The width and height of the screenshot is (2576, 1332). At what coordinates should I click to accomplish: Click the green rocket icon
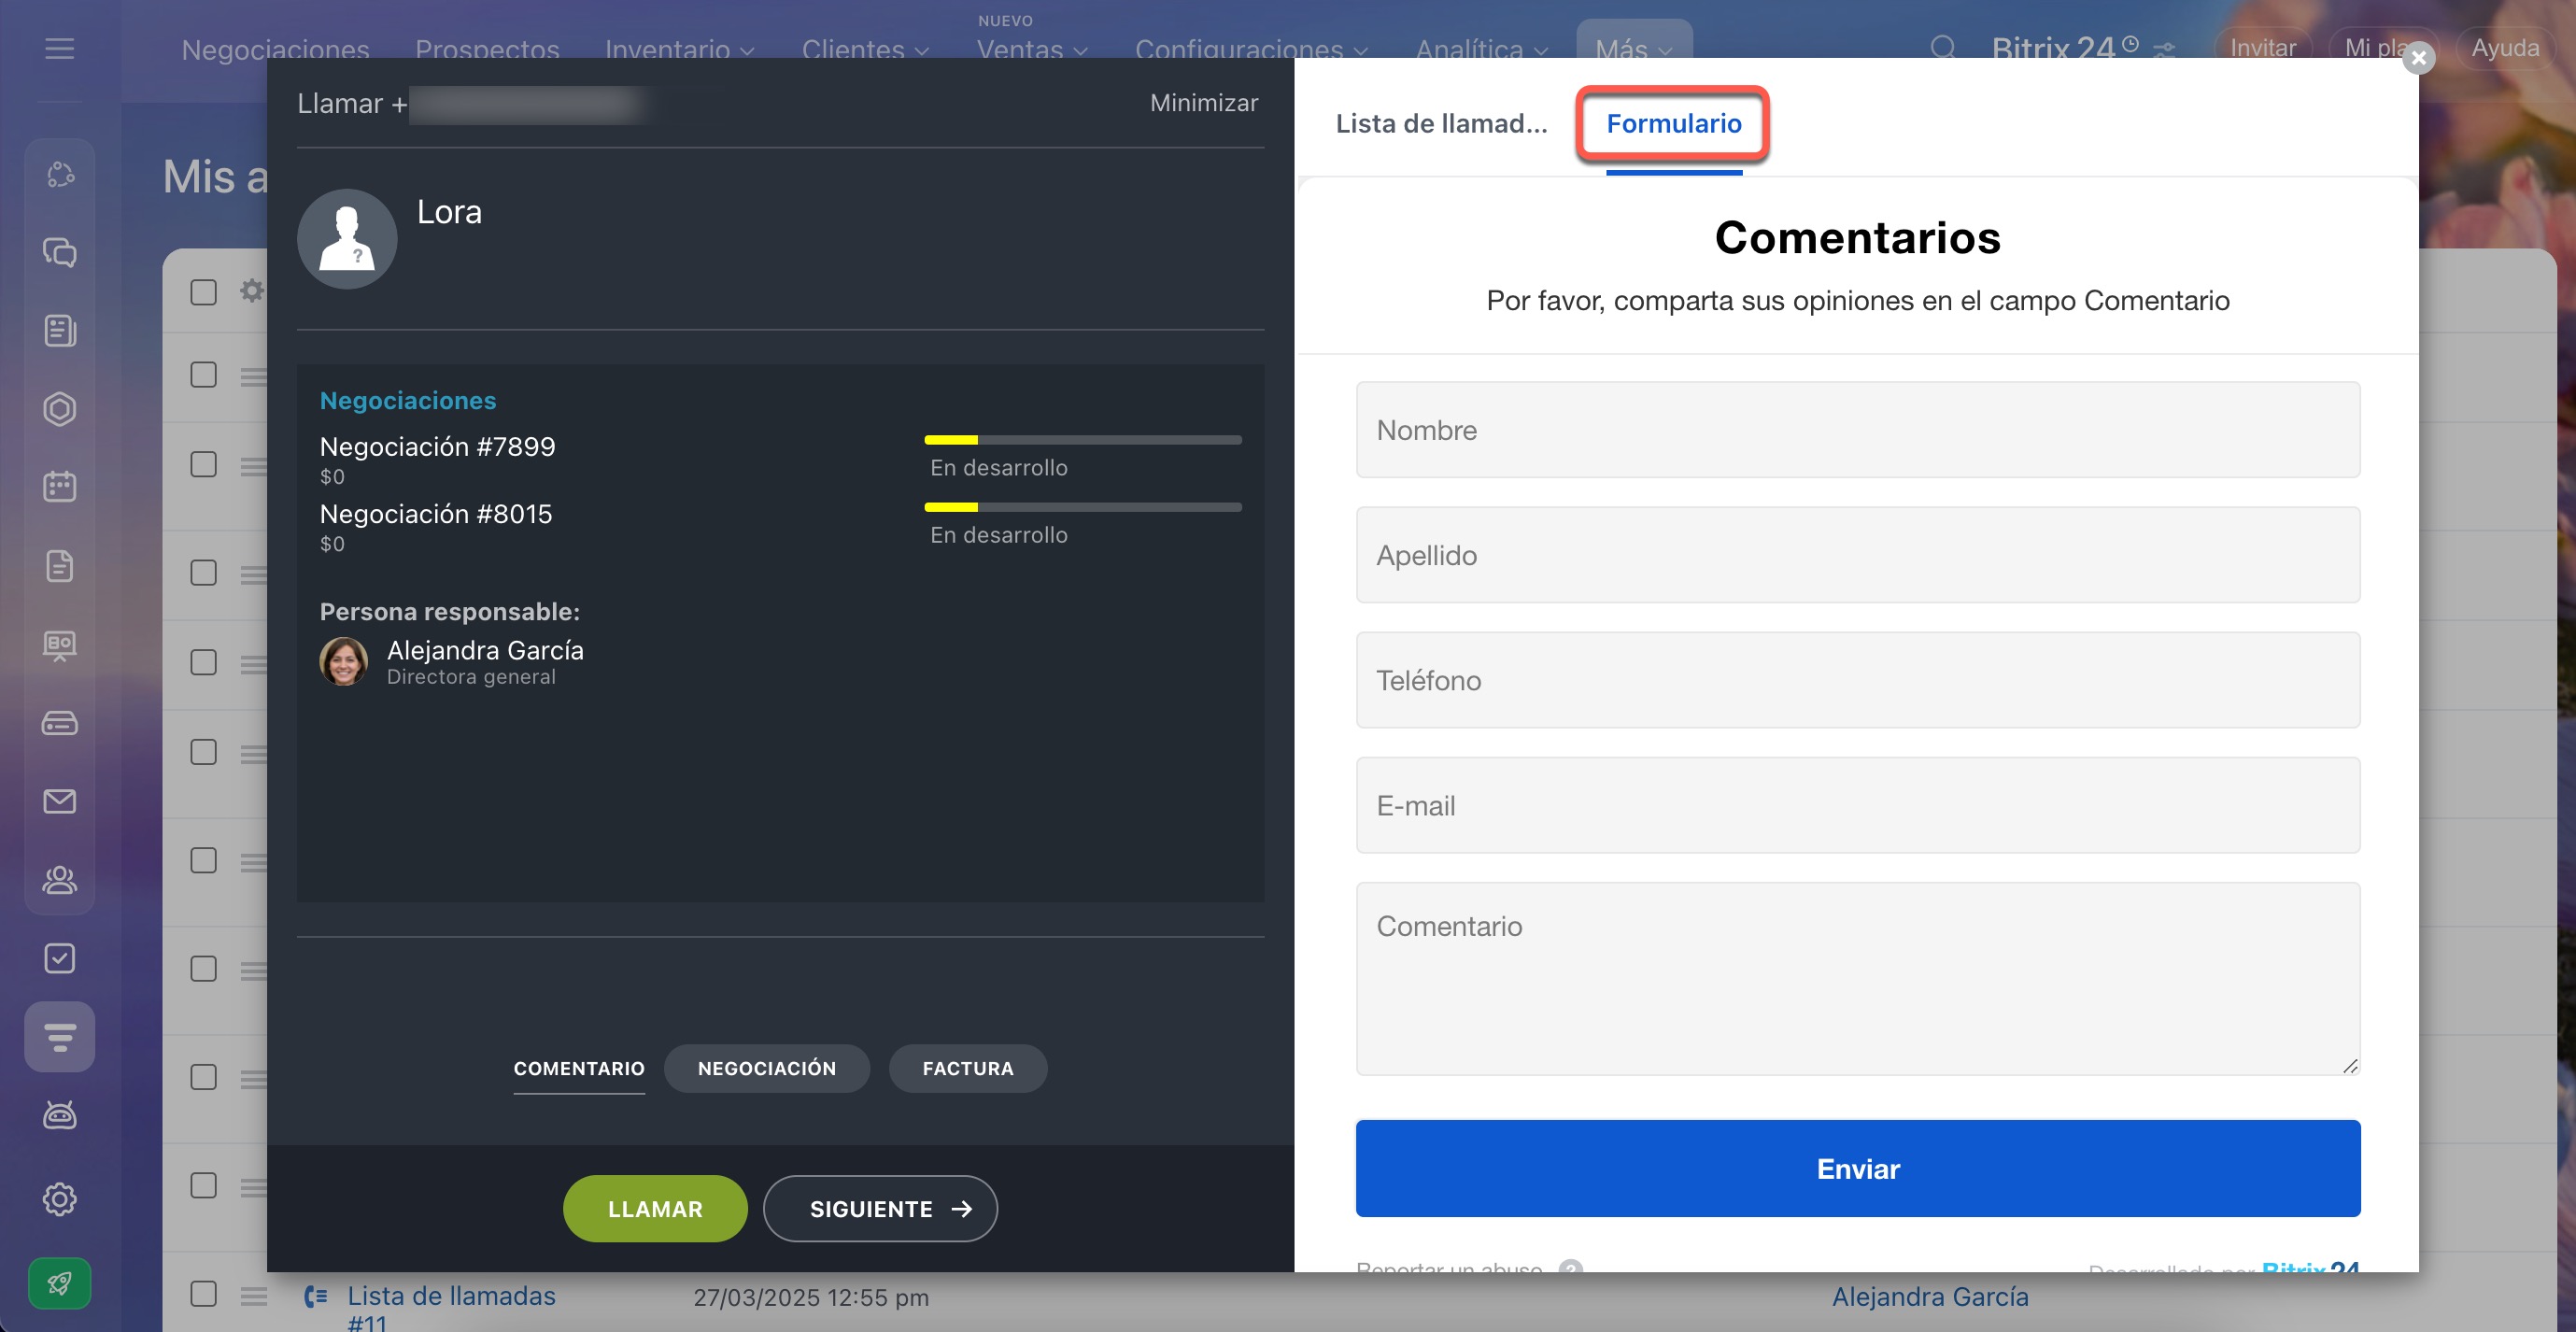coord(60,1283)
